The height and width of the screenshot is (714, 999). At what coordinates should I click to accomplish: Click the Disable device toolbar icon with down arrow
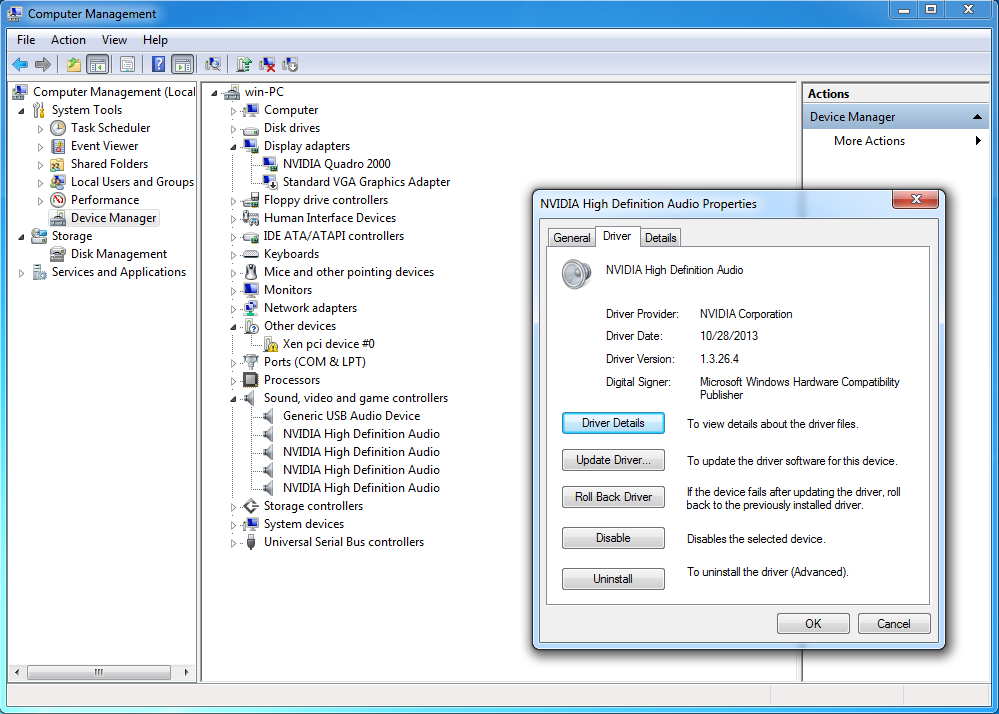pyautogui.click(x=290, y=64)
